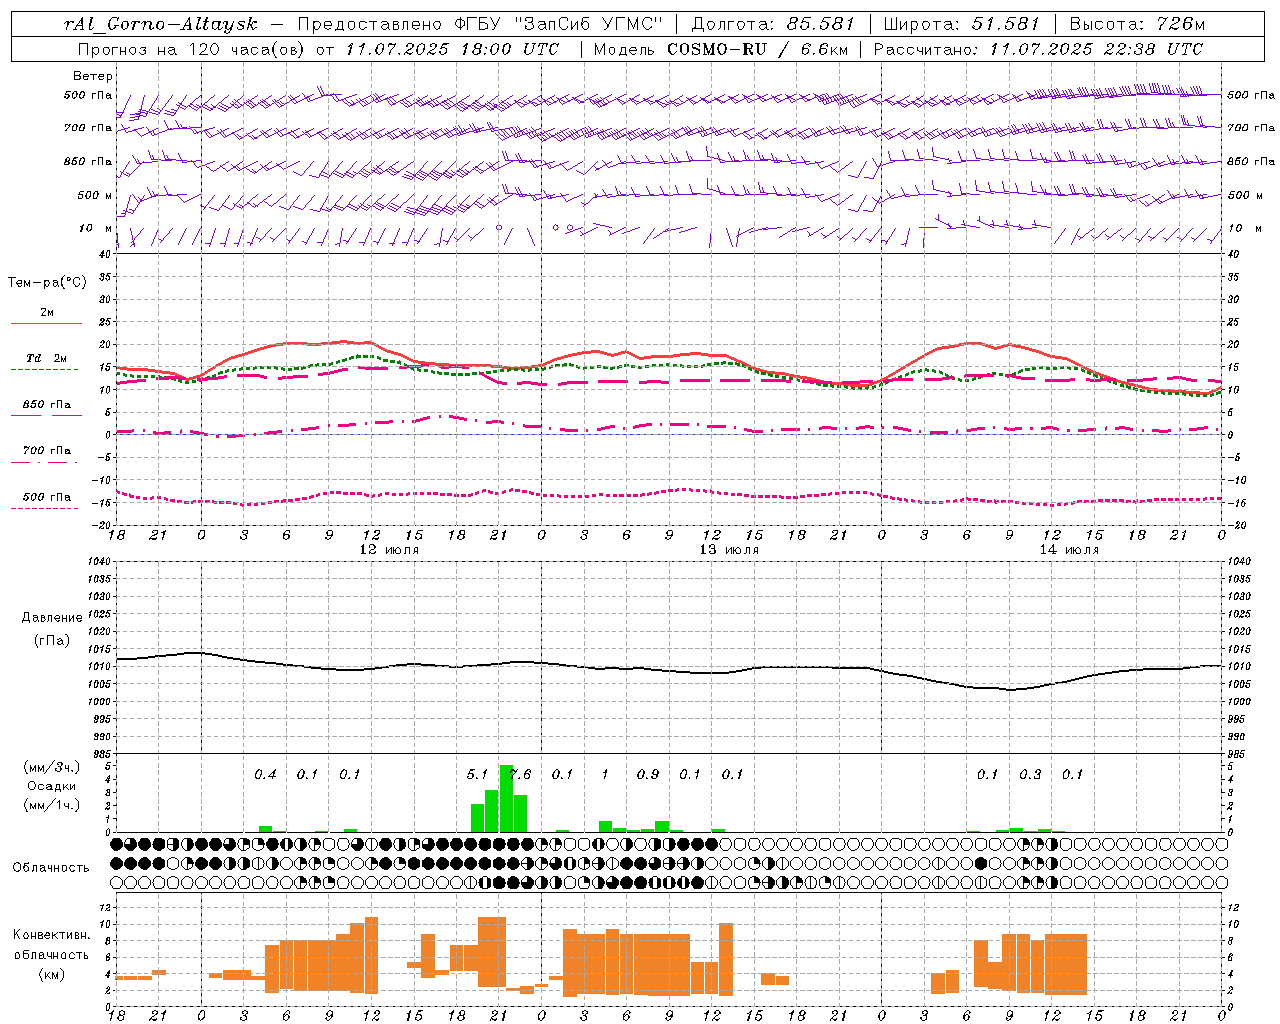Click the (мм/3ч.) units label
1280x1024 pixels.
point(51,767)
